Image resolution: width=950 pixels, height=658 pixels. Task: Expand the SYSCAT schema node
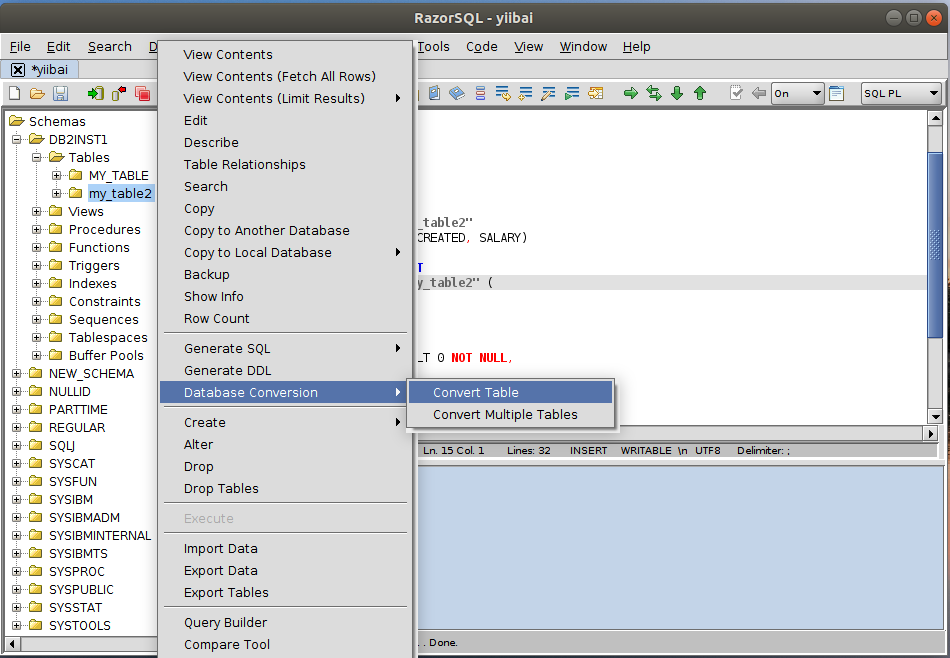(16, 464)
